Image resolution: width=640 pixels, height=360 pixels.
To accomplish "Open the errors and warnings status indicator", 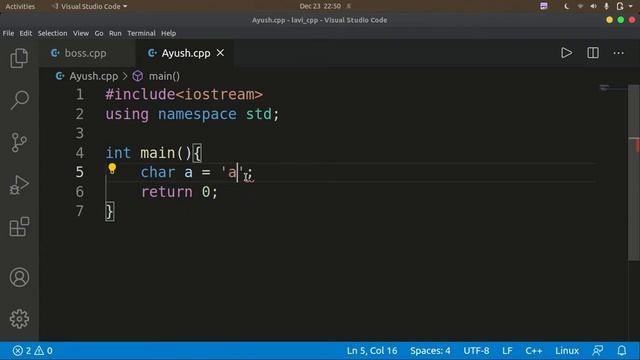I will click(33, 351).
